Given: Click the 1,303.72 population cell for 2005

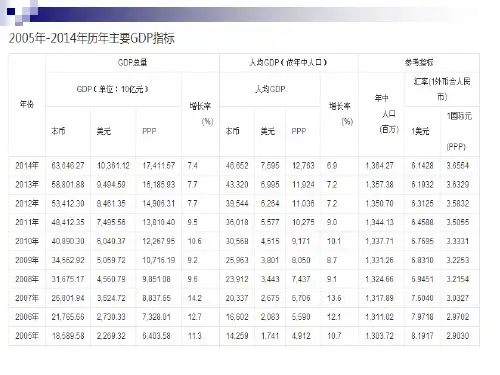Looking at the screenshot, I should point(379,336).
